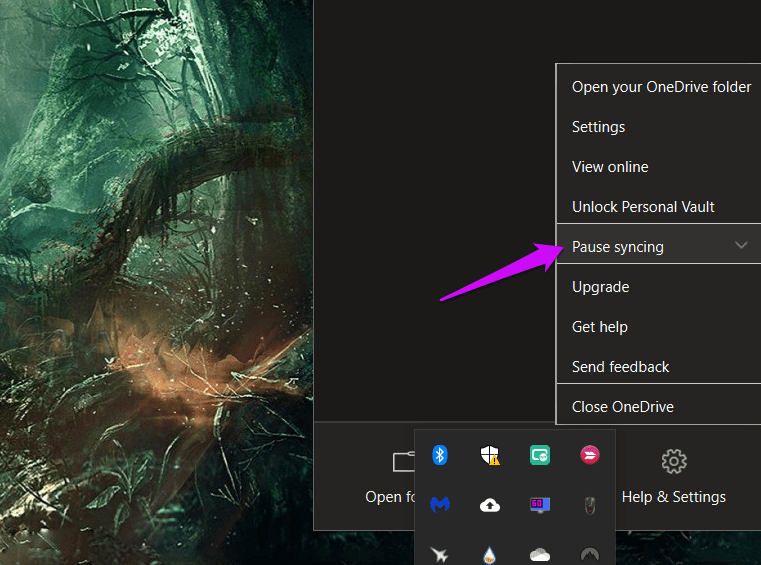Open the Malwarebytes blue M tray icon

440,505
